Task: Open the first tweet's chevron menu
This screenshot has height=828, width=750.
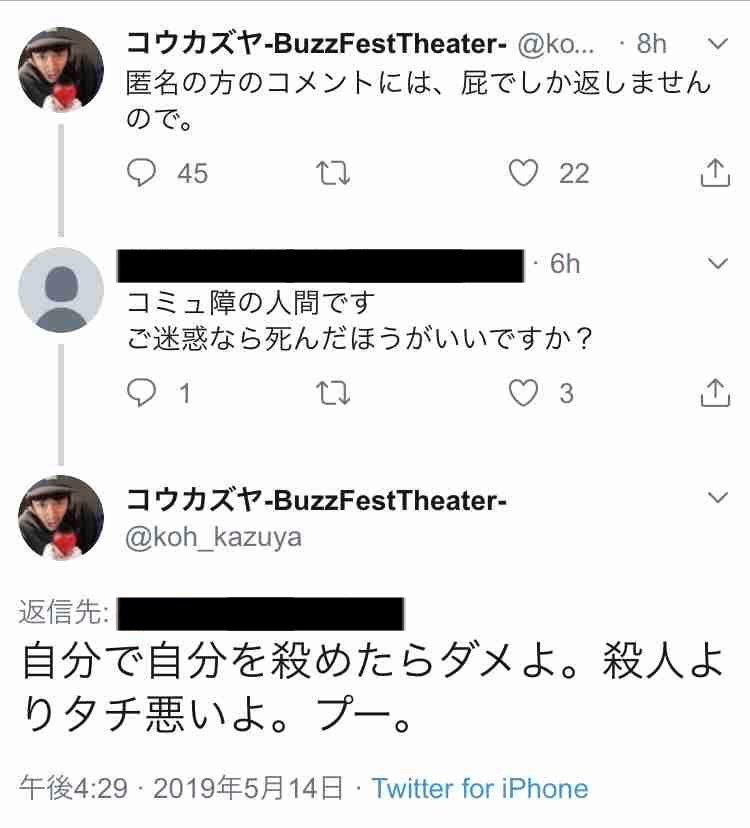Action: point(716,45)
